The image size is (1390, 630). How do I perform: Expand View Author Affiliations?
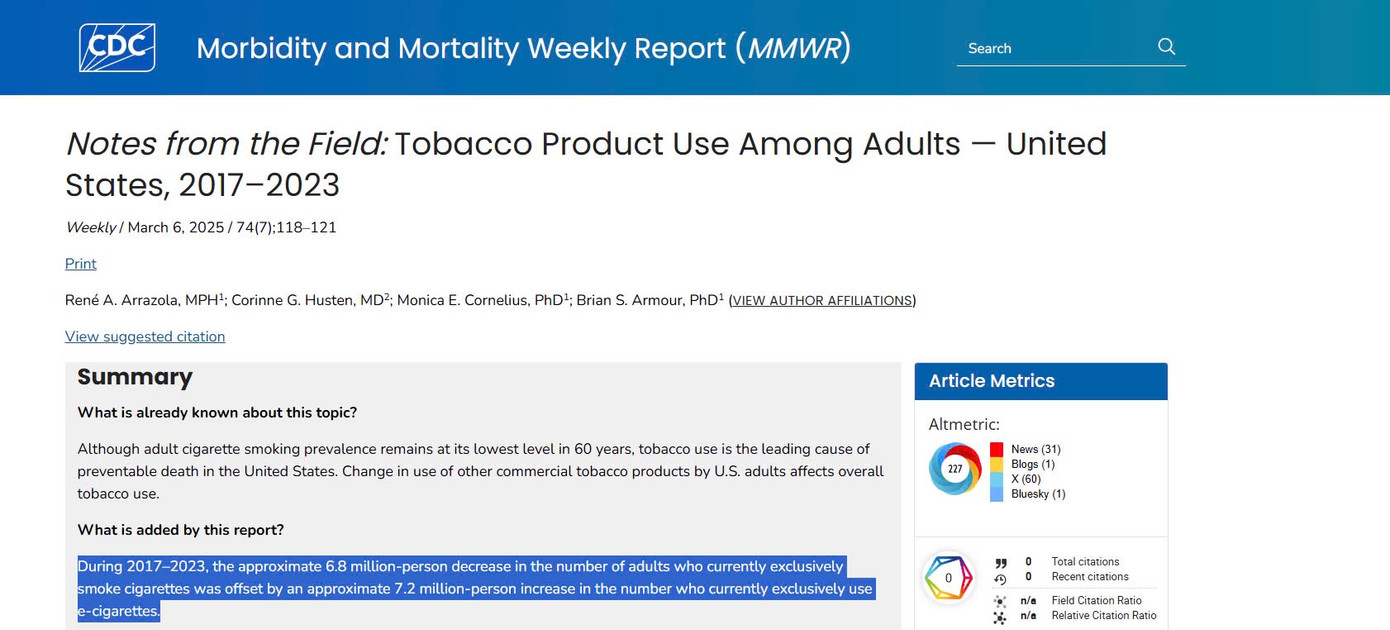tap(822, 301)
